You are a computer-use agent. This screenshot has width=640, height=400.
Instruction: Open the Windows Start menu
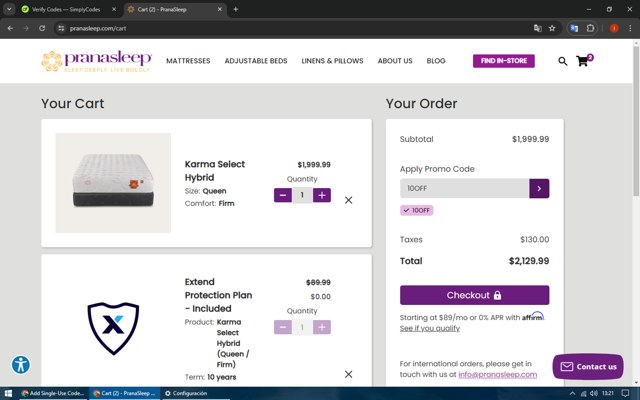(8, 393)
